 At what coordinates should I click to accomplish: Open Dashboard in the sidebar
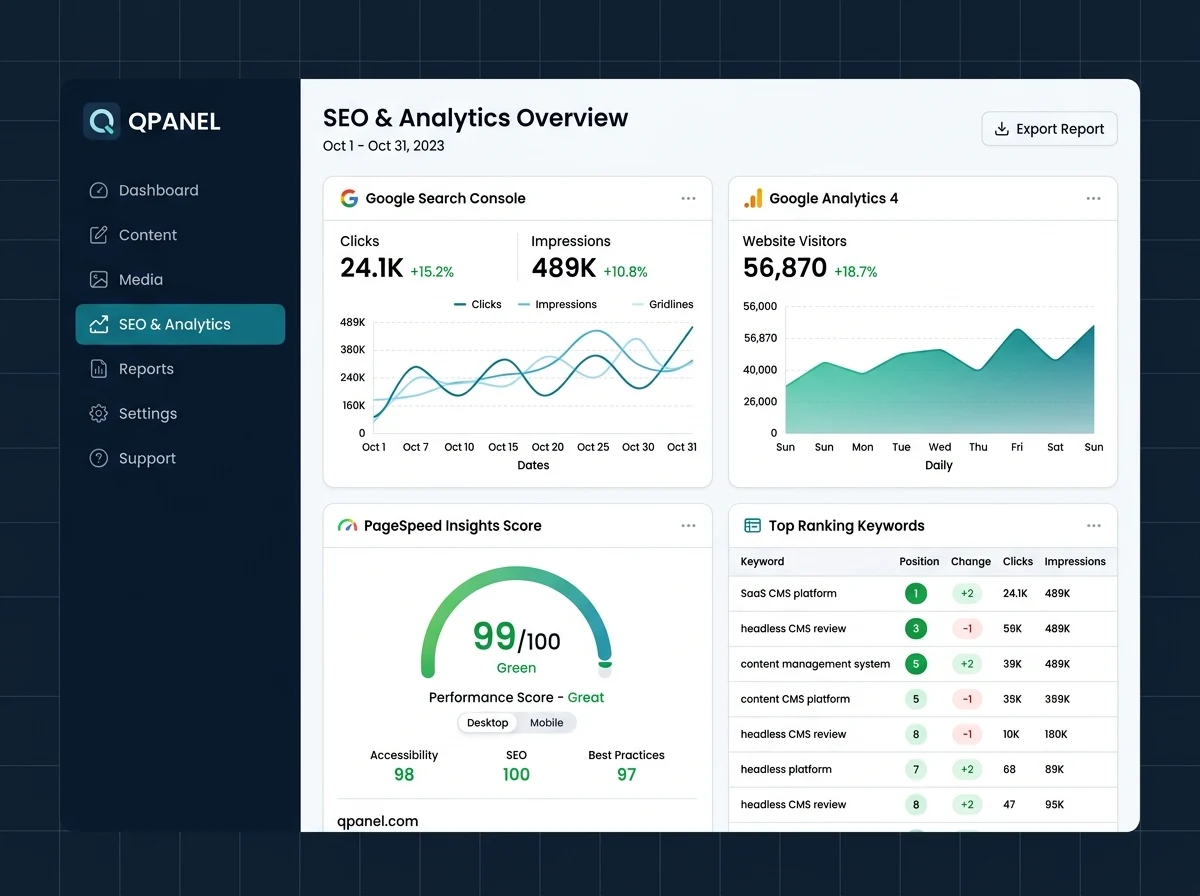(x=180, y=190)
